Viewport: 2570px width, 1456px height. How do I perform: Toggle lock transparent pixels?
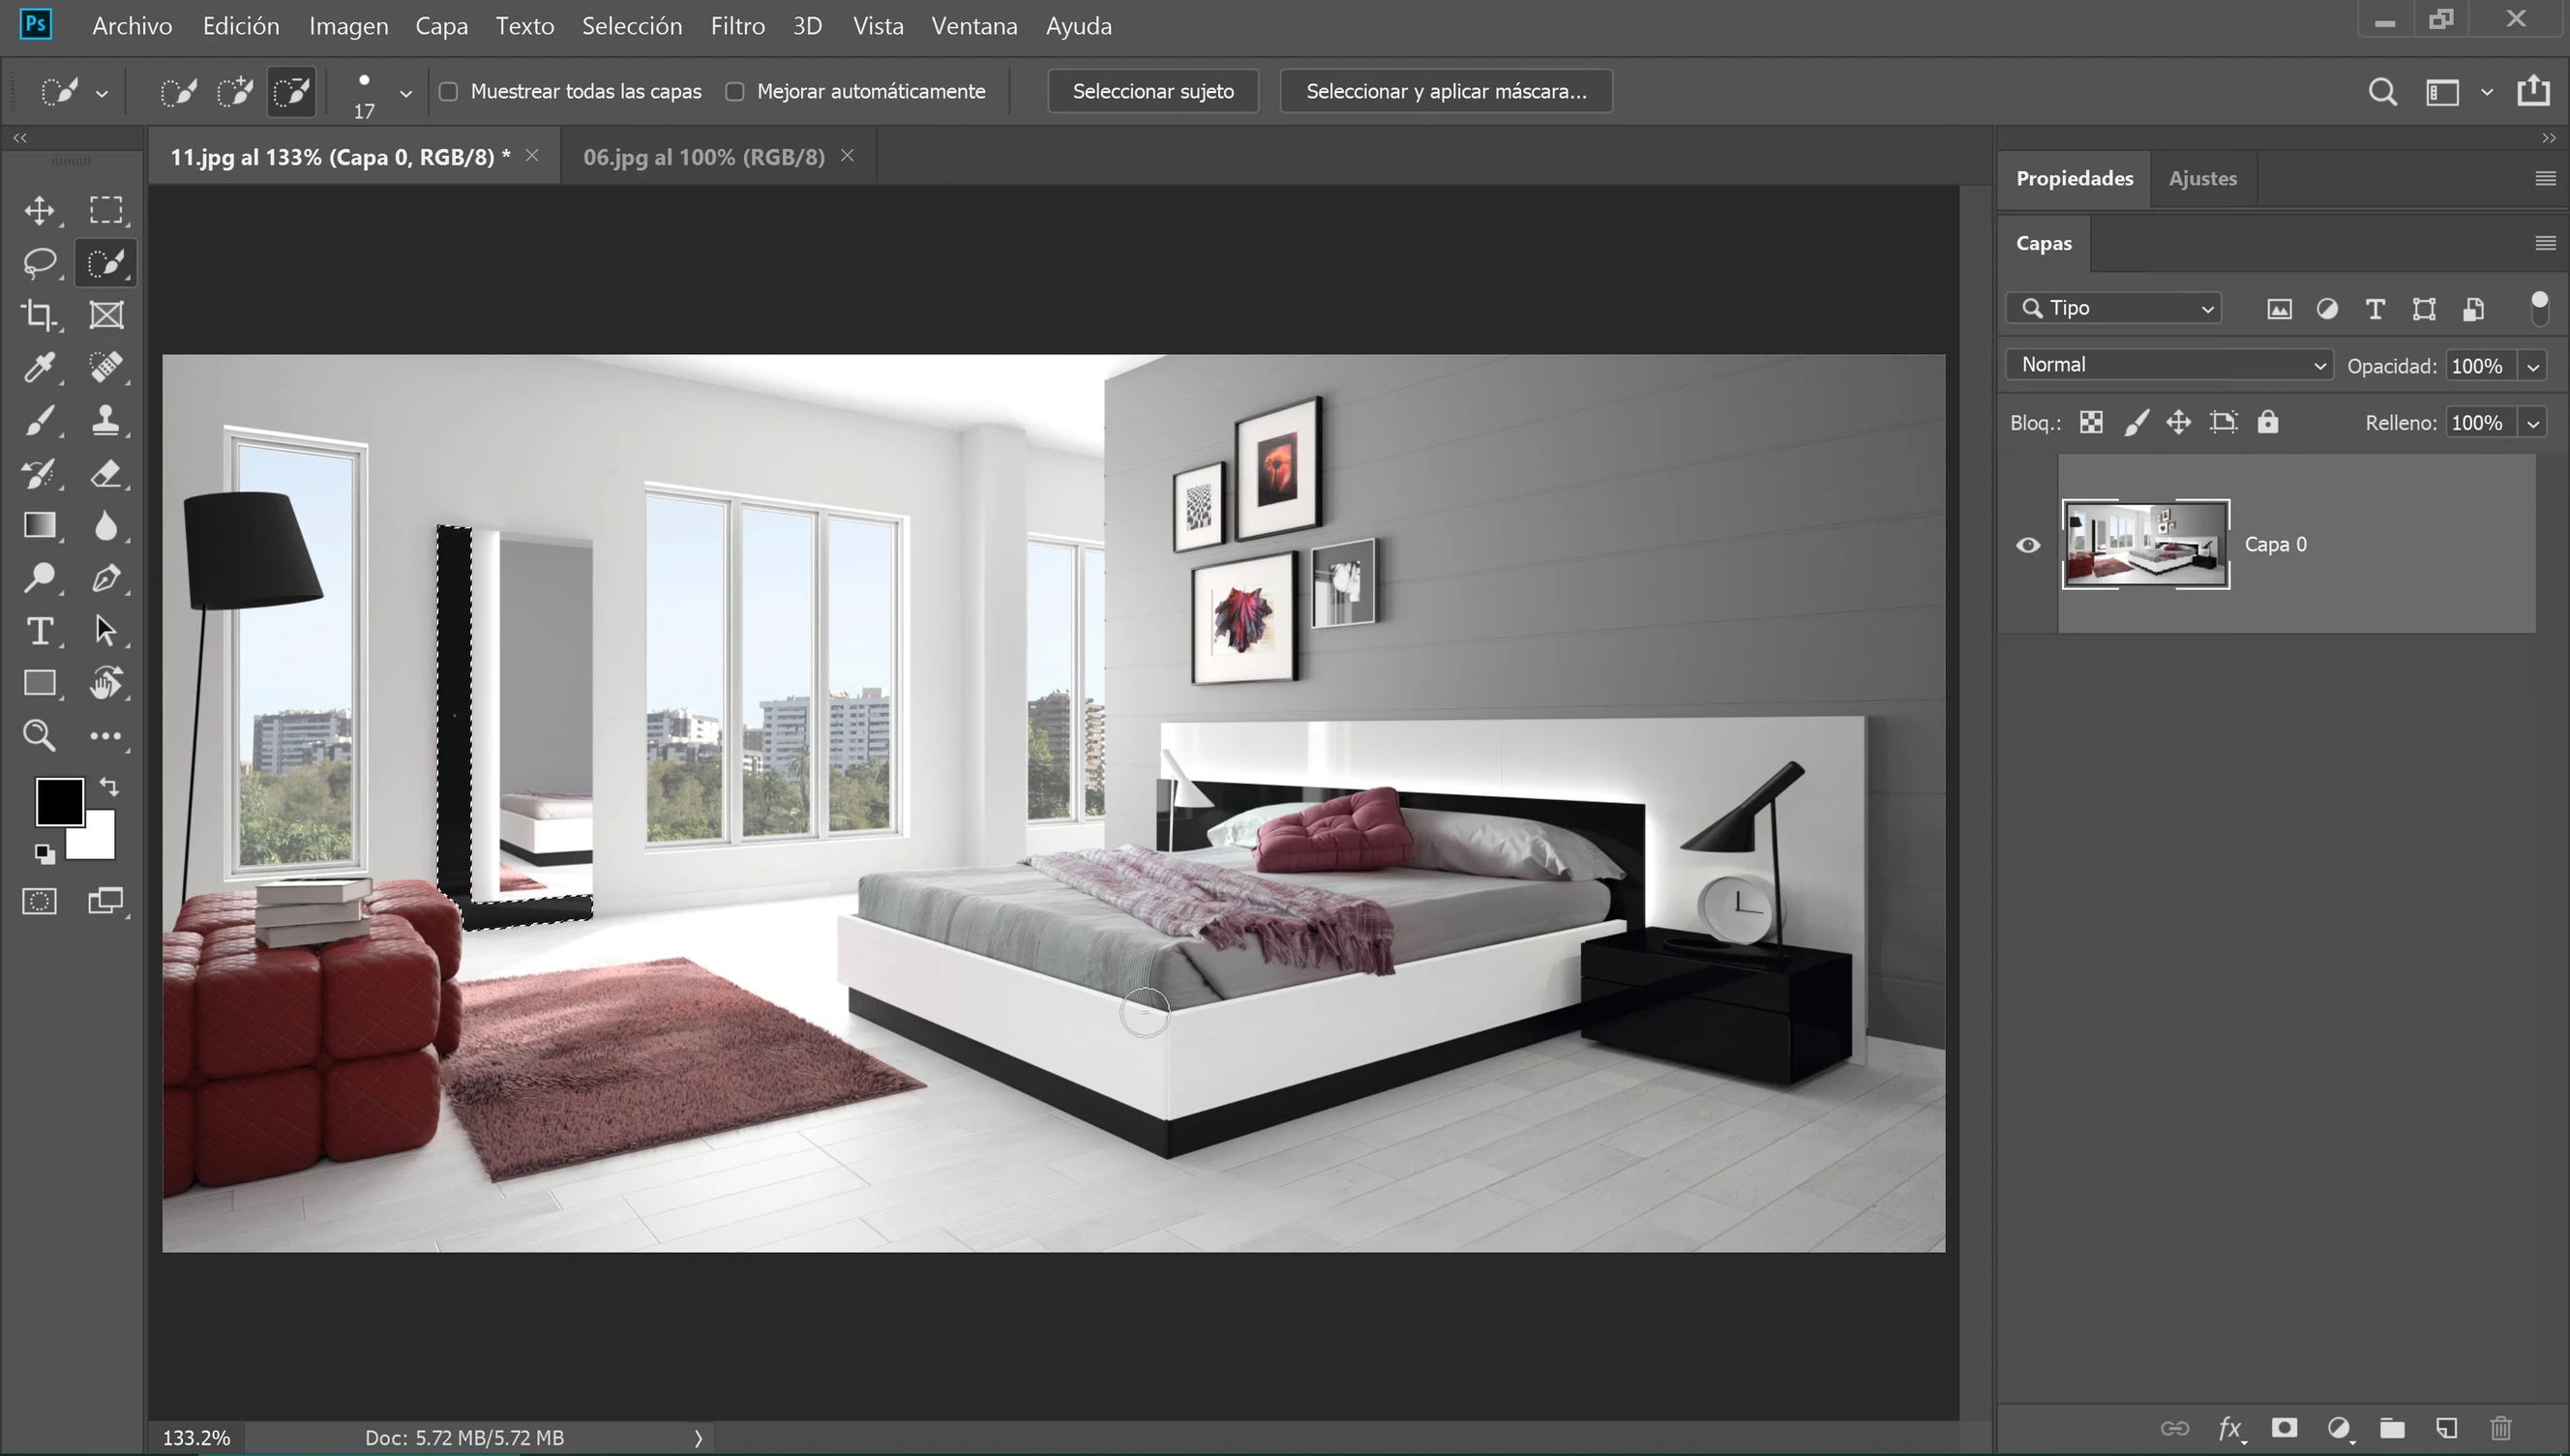point(2091,422)
